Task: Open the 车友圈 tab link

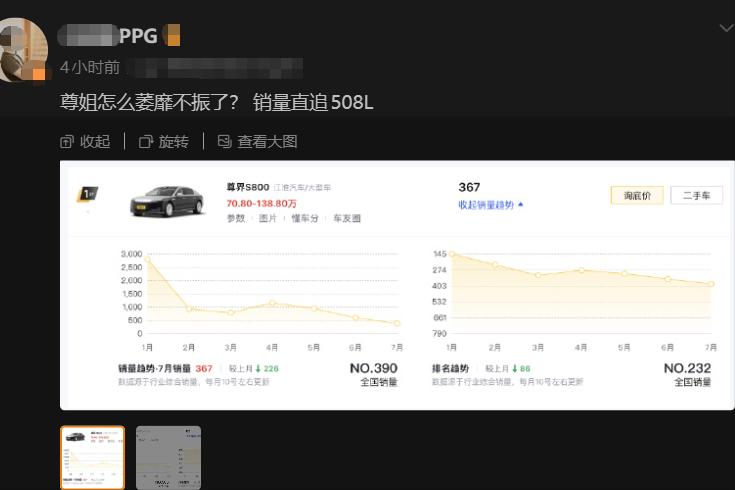Action: (347, 218)
